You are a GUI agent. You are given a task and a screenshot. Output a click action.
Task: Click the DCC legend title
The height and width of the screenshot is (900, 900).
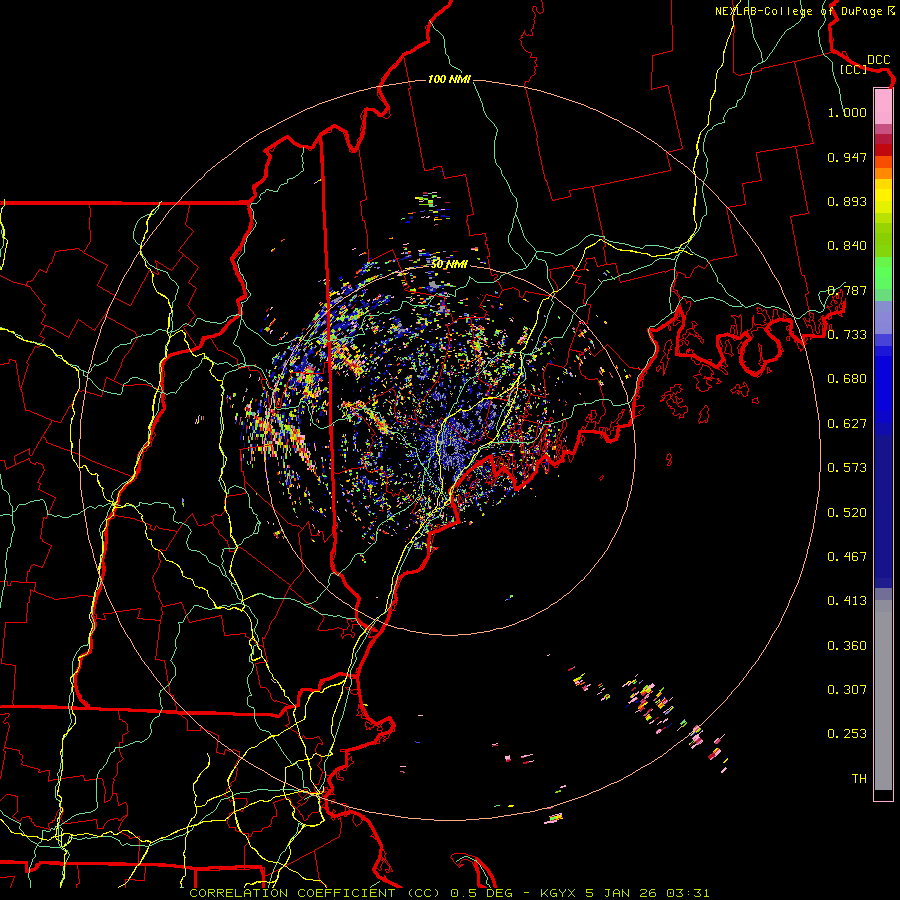click(x=878, y=60)
